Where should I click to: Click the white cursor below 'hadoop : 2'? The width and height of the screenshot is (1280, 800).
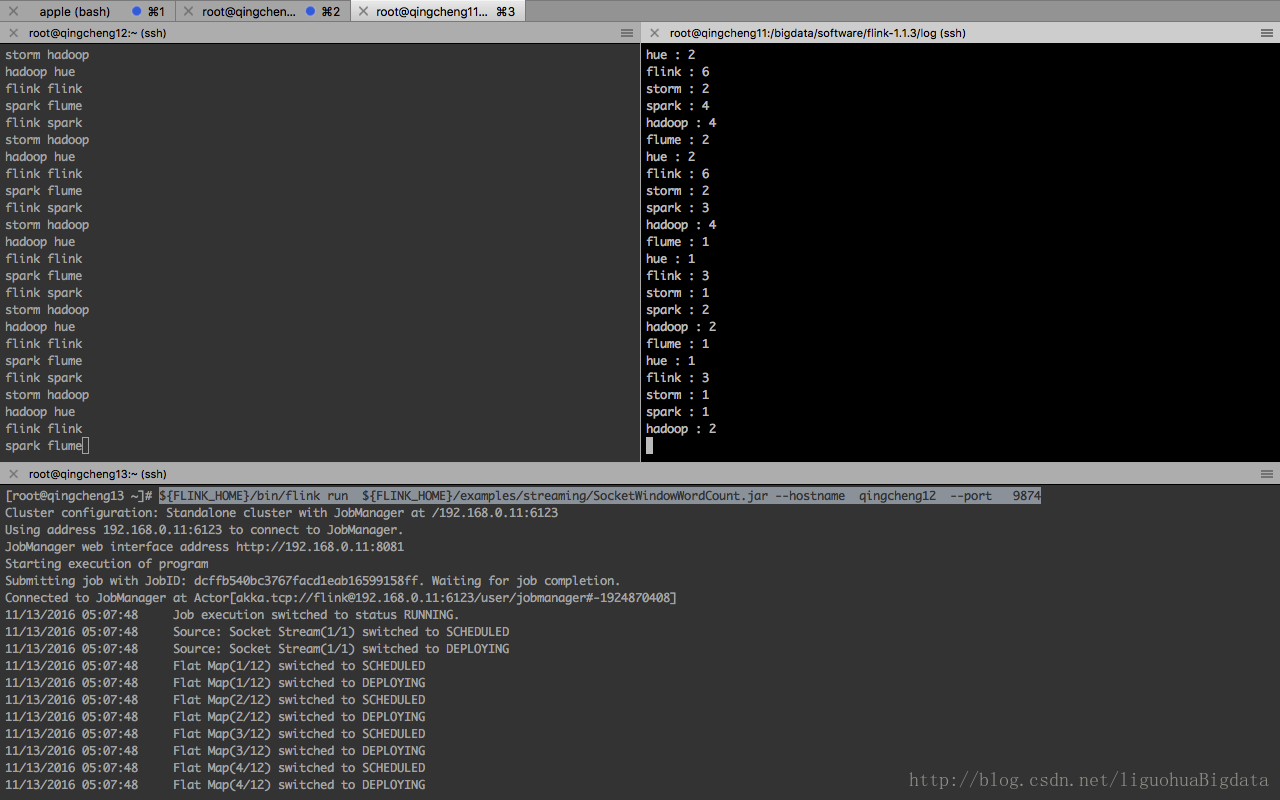(650, 446)
